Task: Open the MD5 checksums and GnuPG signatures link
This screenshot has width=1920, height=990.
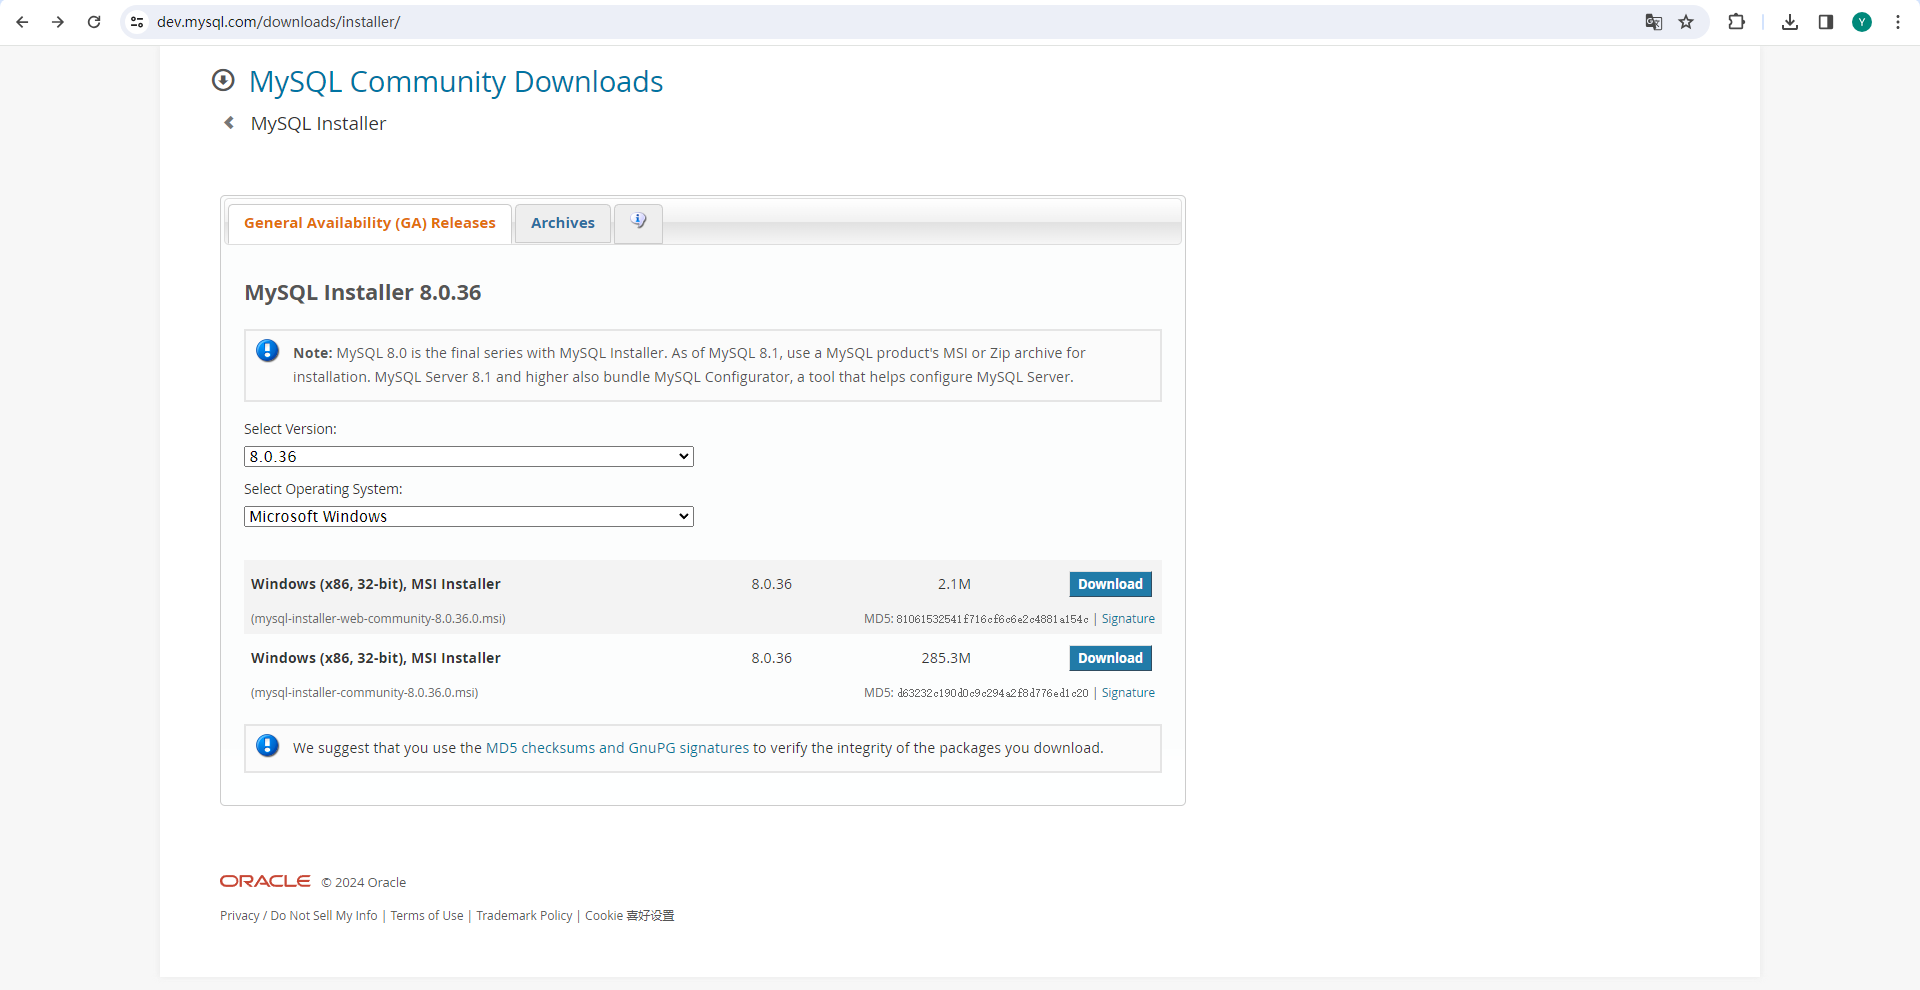Action: [x=617, y=748]
